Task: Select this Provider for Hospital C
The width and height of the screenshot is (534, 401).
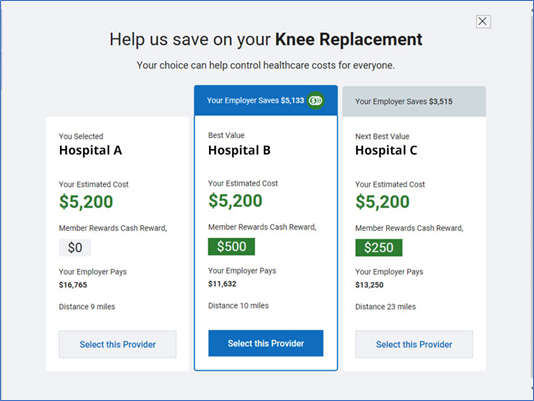Action: point(414,344)
